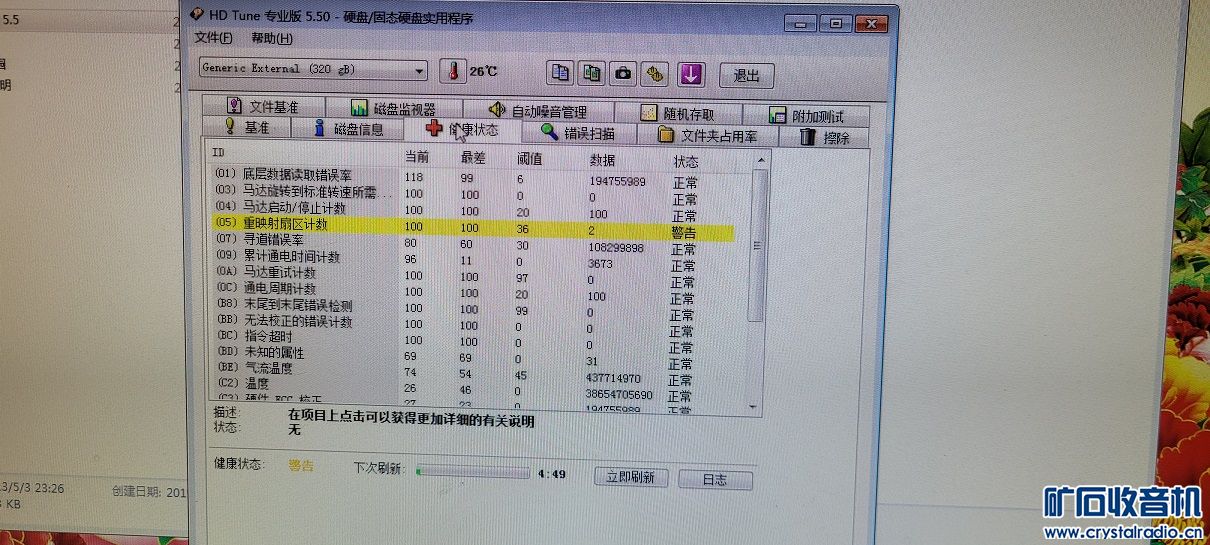Switch to the 磁盘信息 tab

point(347,128)
